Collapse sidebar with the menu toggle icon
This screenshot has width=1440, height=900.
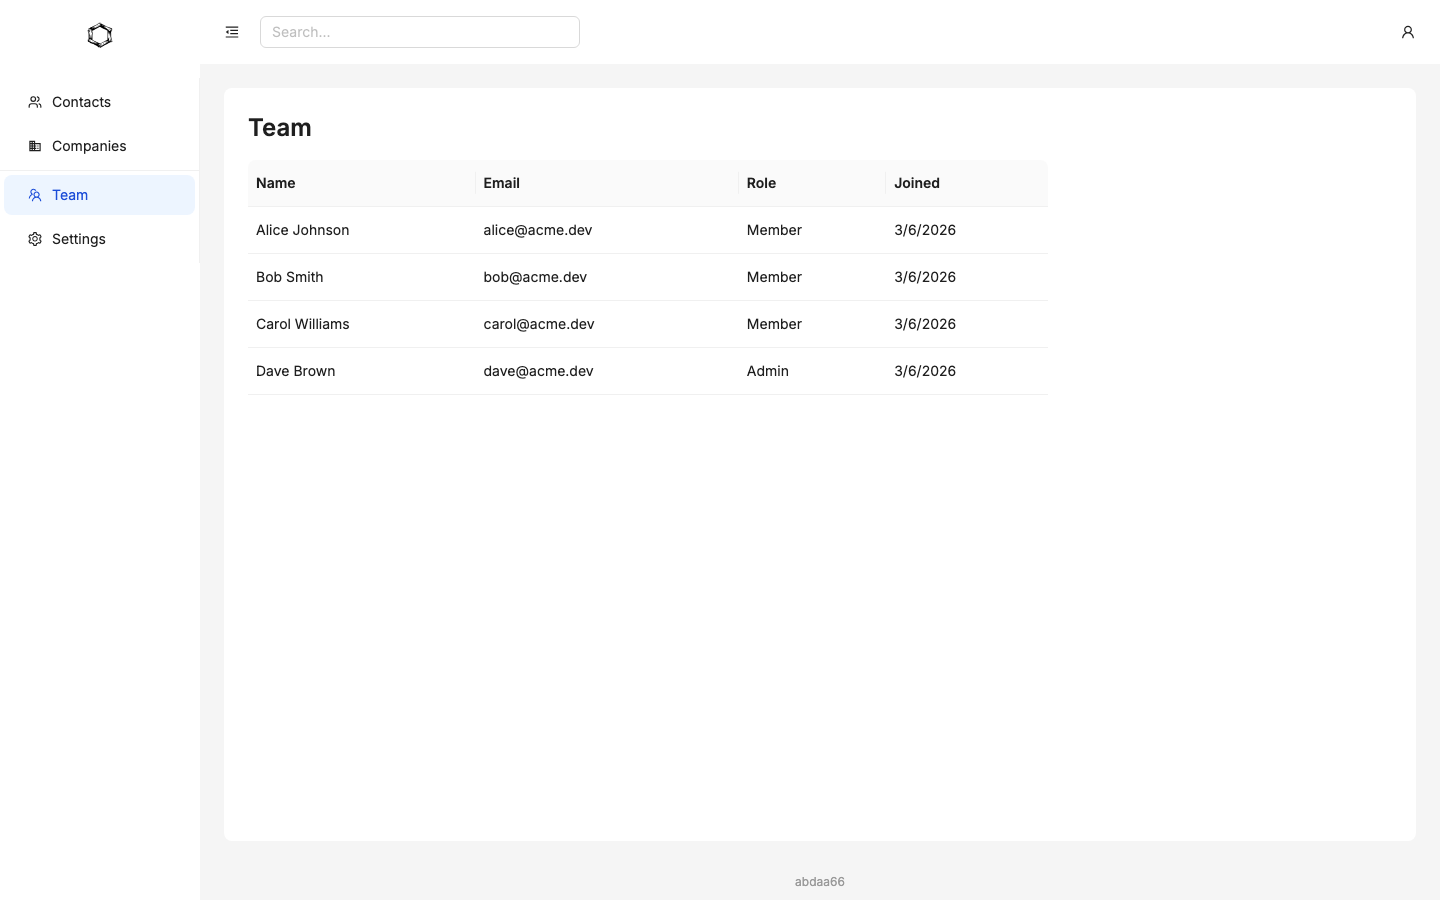pos(232,32)
